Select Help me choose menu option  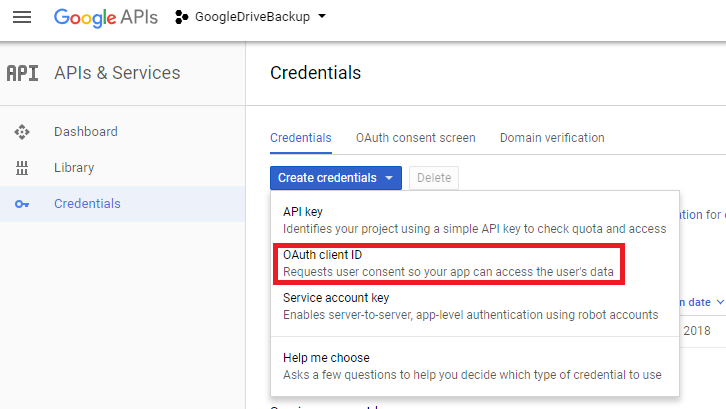475,366
